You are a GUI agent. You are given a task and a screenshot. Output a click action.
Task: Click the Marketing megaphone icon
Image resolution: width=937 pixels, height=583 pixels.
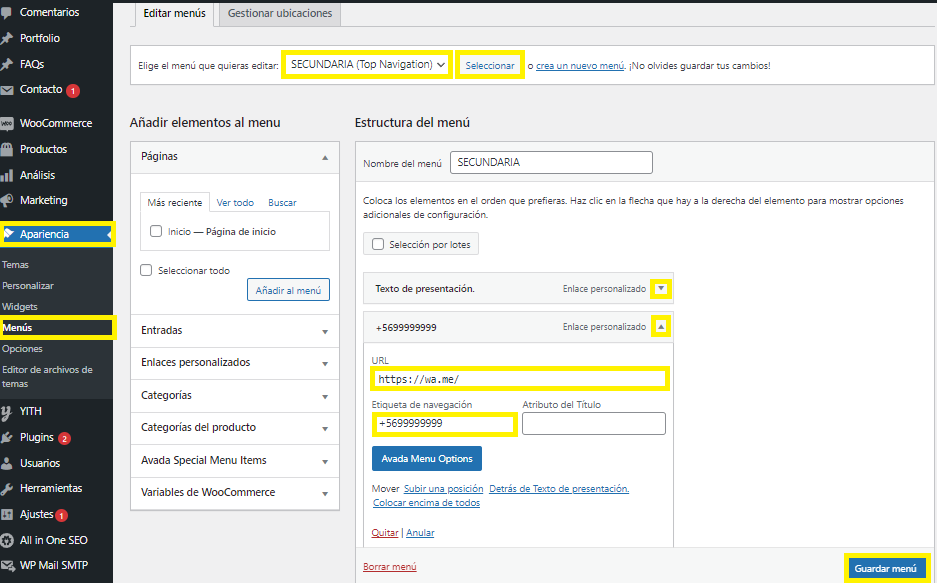point(7,200)
